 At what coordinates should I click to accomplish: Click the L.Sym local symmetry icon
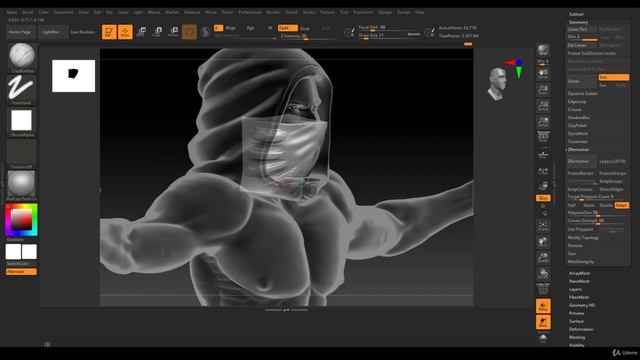coord(543,171)
